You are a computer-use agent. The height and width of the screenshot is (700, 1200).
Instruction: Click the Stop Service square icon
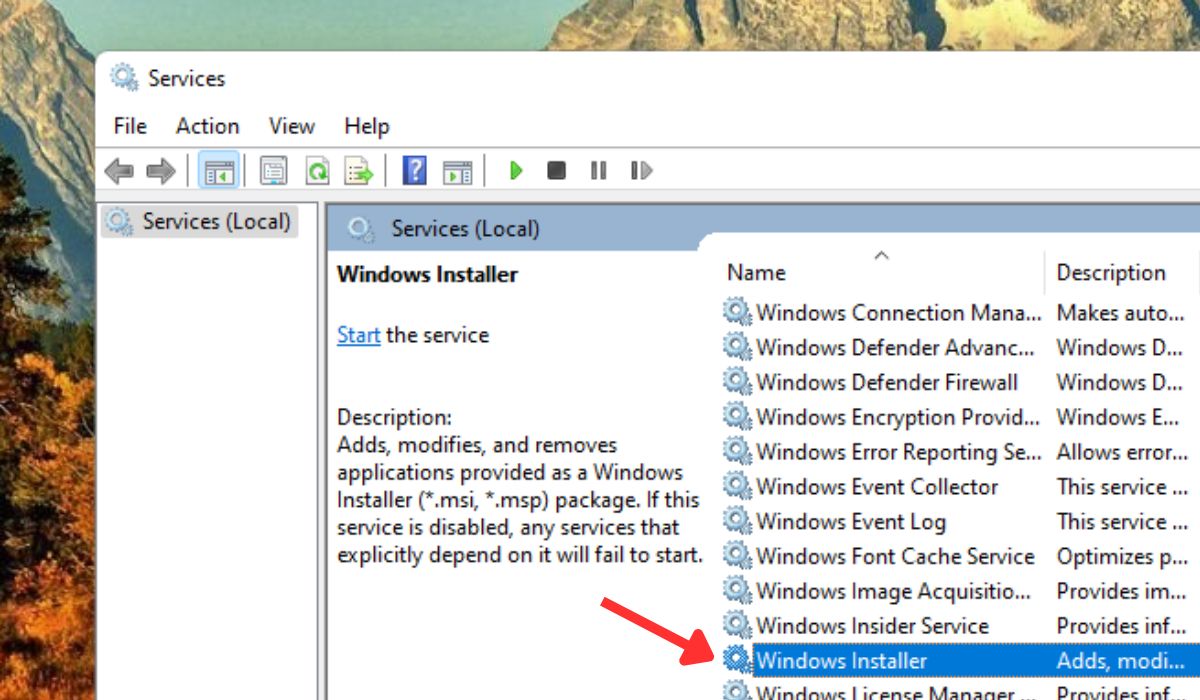tap(556, 170)
